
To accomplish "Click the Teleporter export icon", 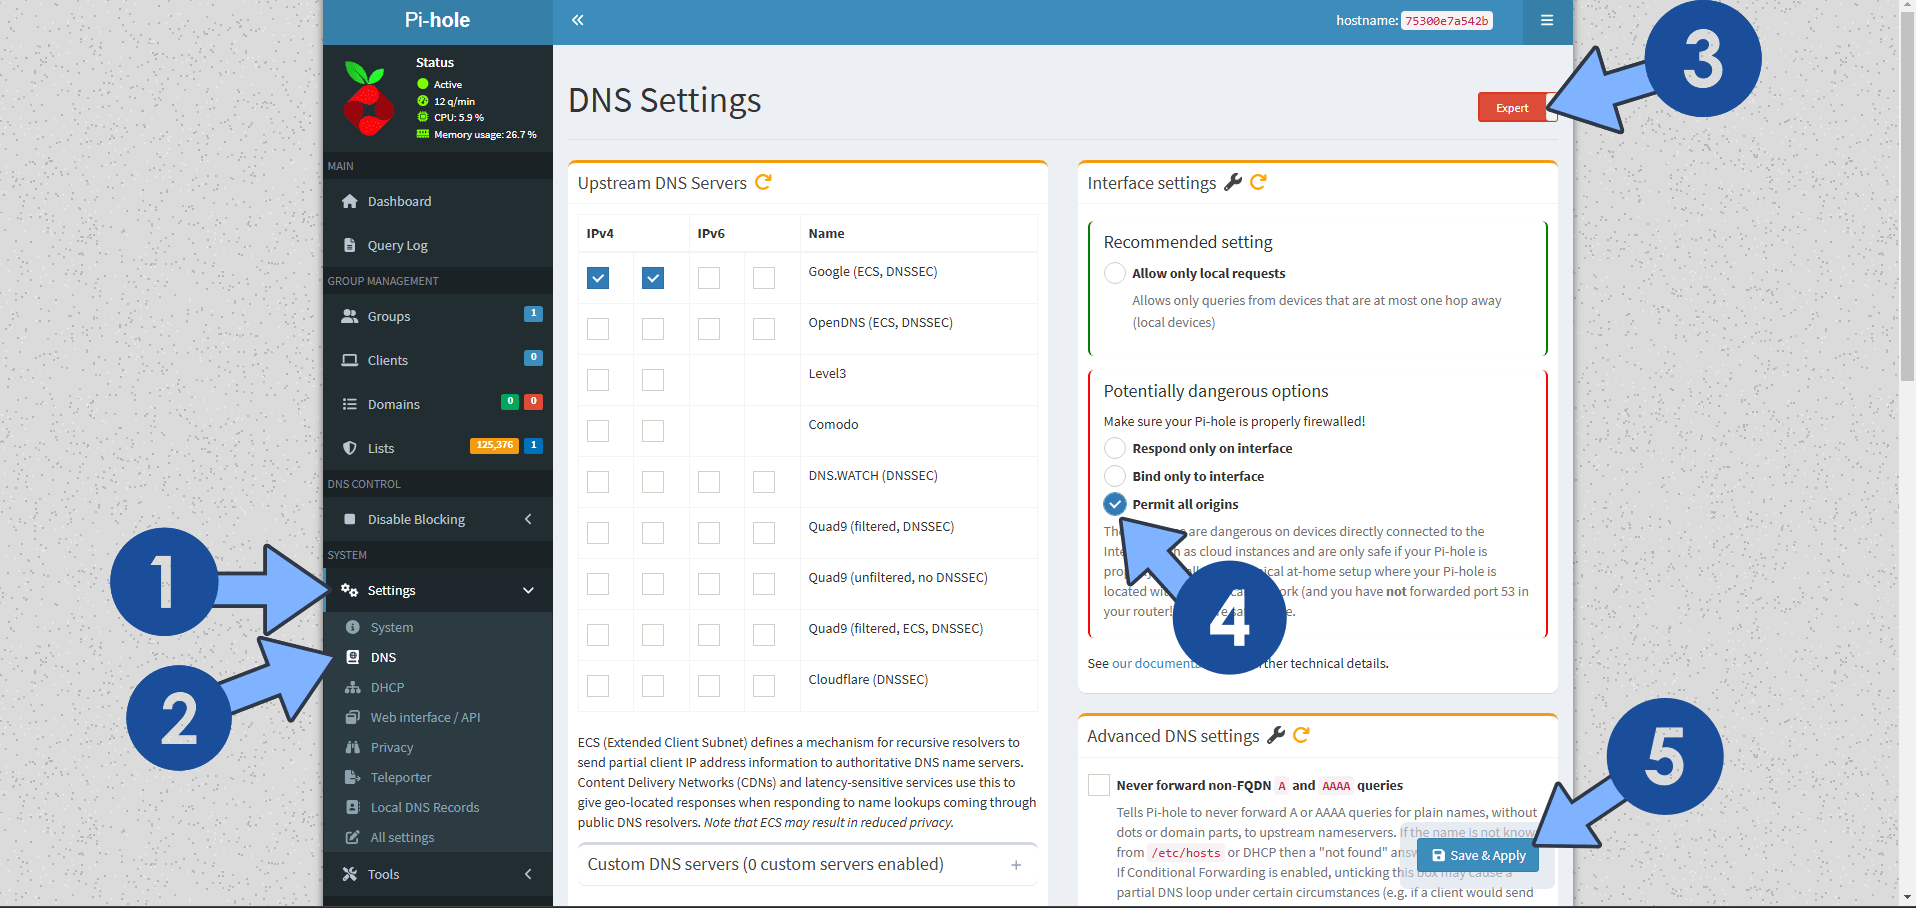I will click(x=353, y=777).
